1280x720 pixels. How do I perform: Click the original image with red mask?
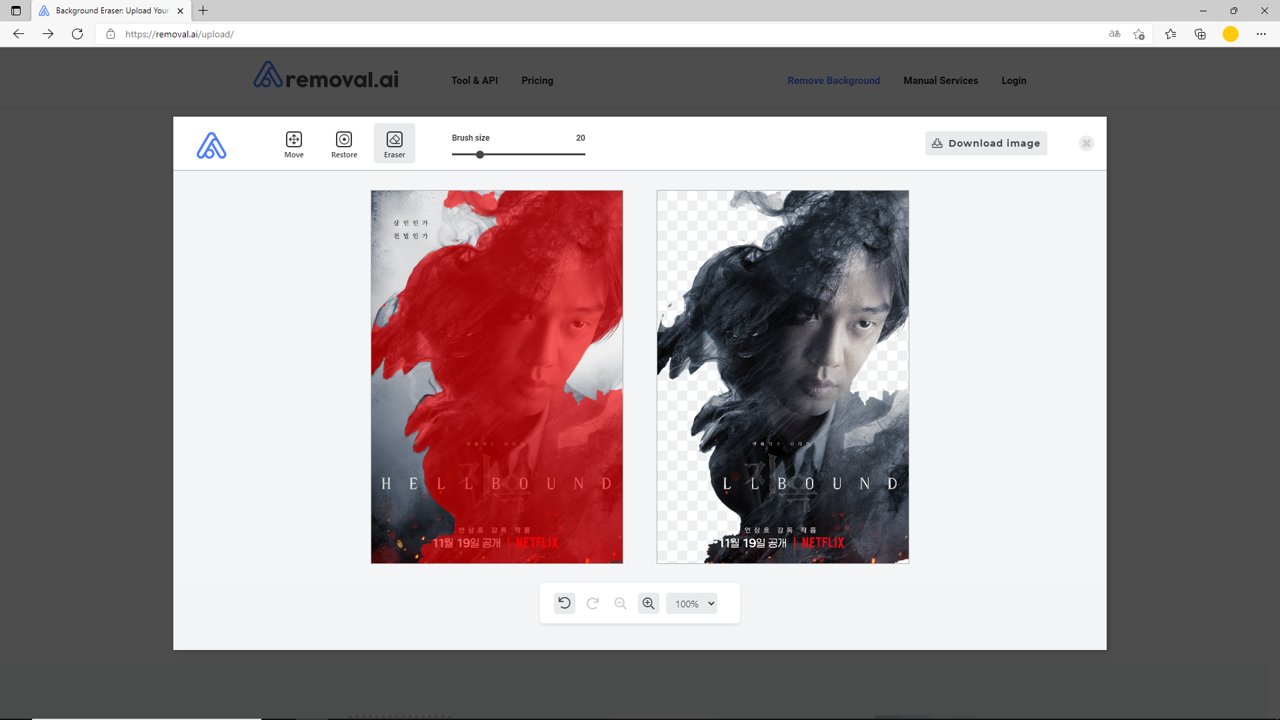pyautogui.click(x=497, y=377)
